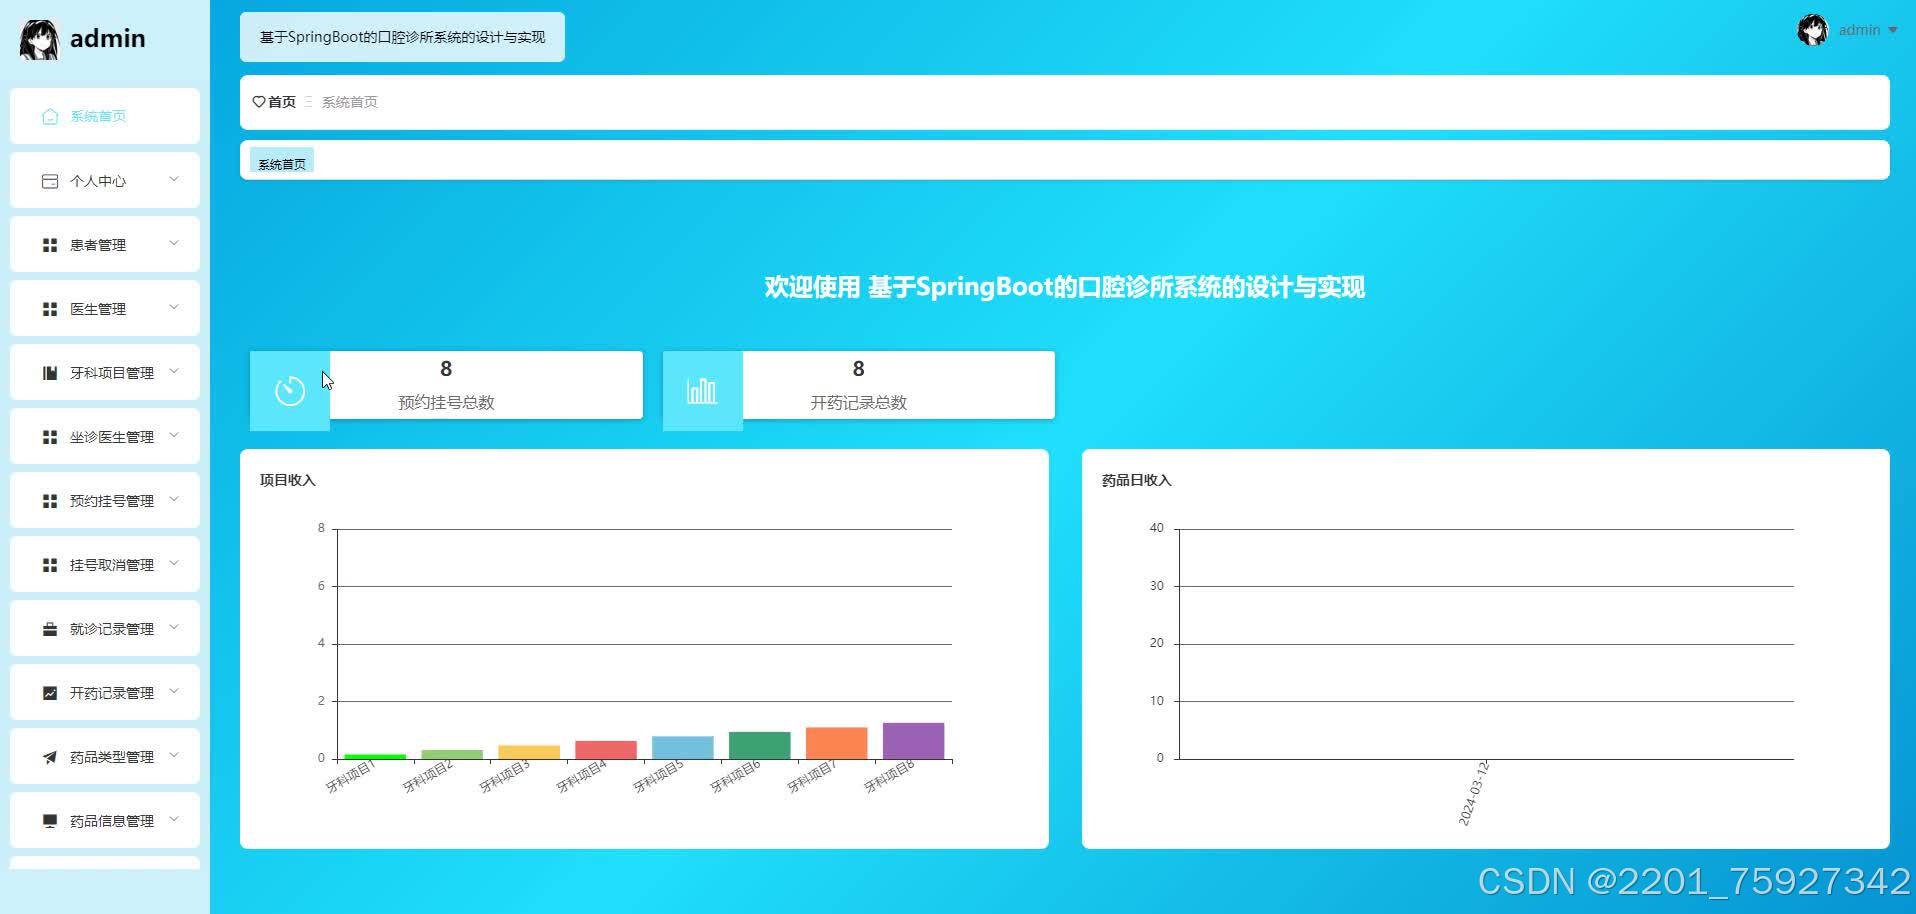Click the admin avatar at top right
1916x914 pixels.
coord(1812,30)
